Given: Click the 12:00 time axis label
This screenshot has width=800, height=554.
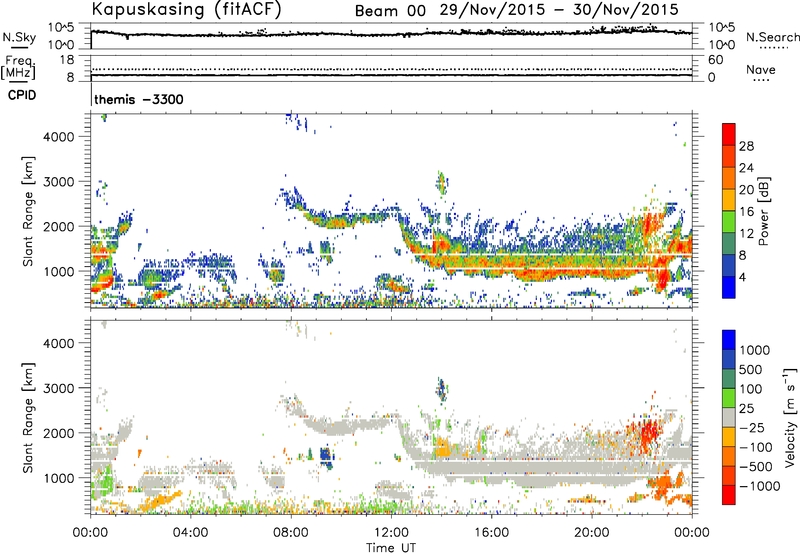Looking at the screenshot, I should pos(391,533).
